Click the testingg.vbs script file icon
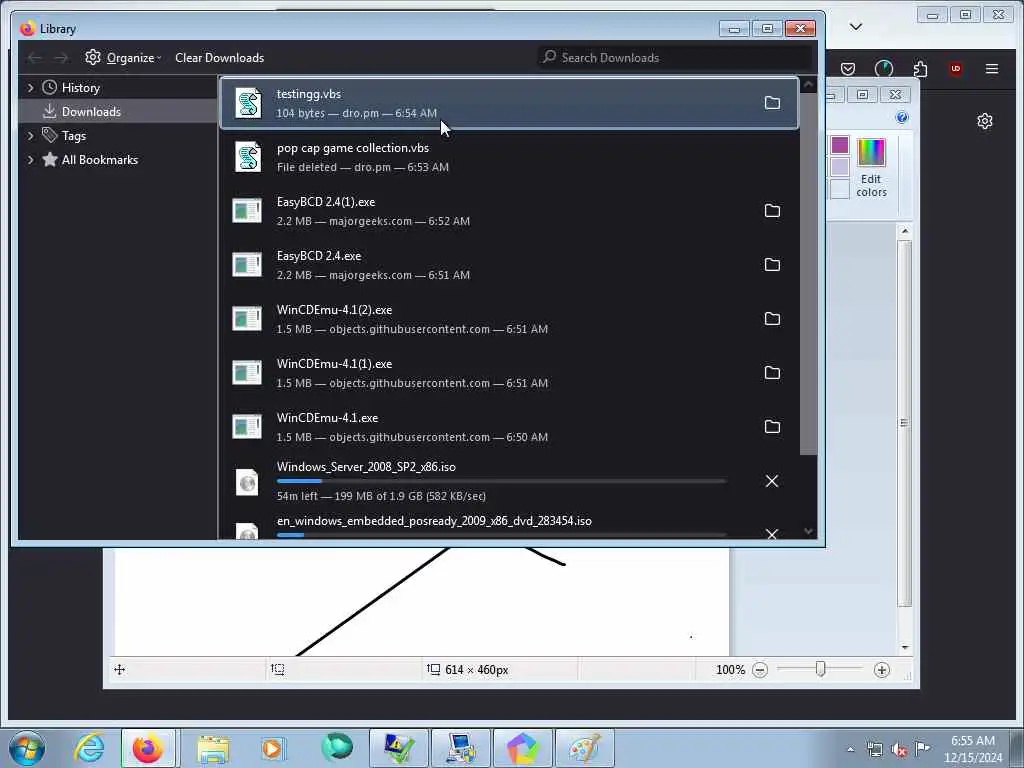1024x768 pixels. pos(248,103)
